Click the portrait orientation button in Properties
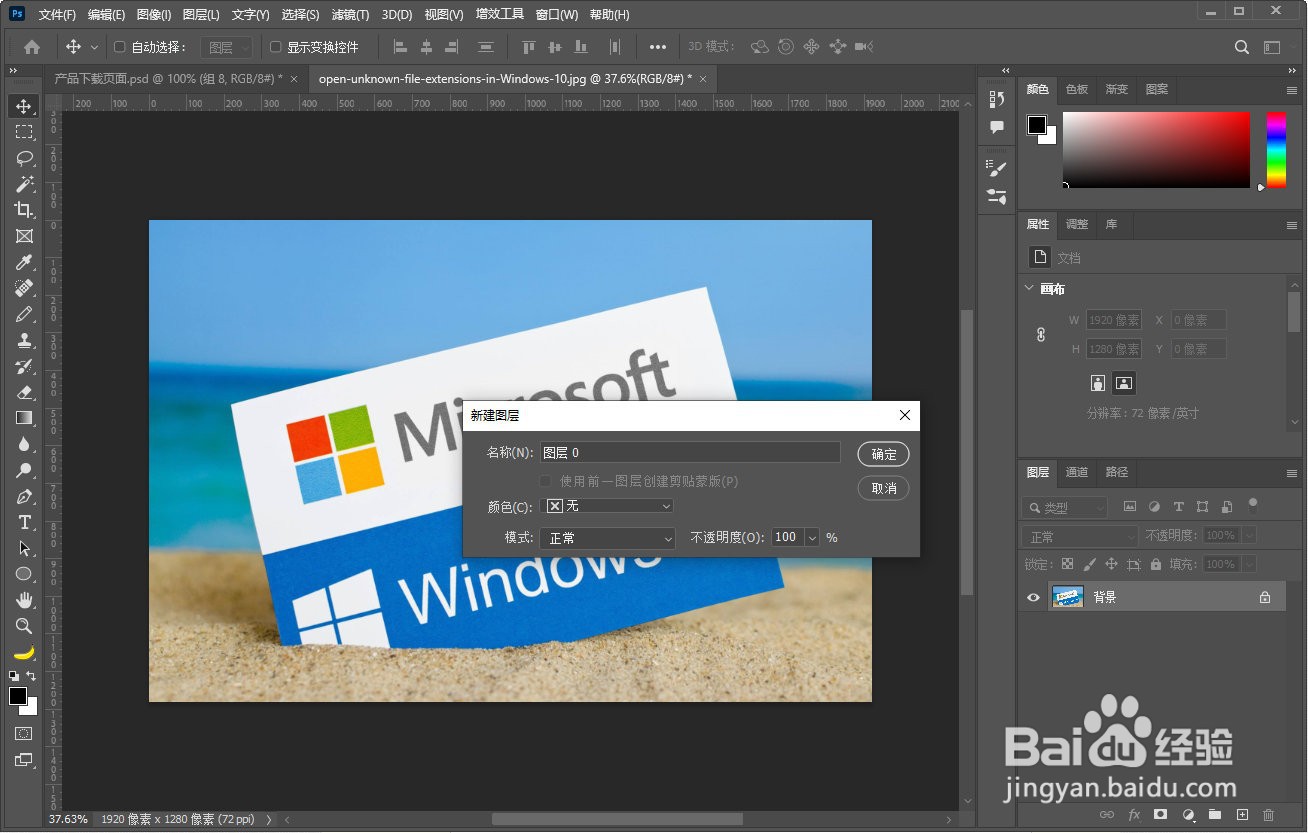This screenshot has height=833, width=1308. pos(1098,383)
